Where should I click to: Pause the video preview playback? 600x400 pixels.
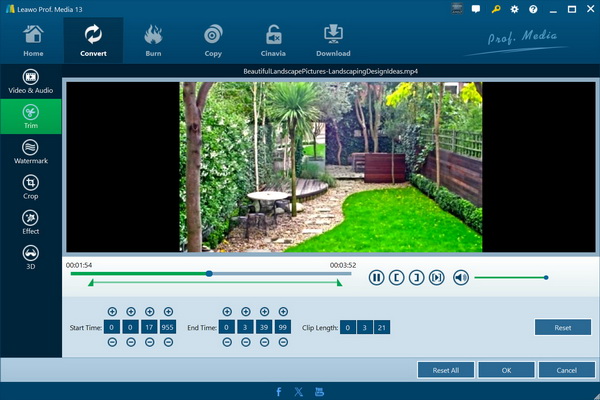coord(377,278)
